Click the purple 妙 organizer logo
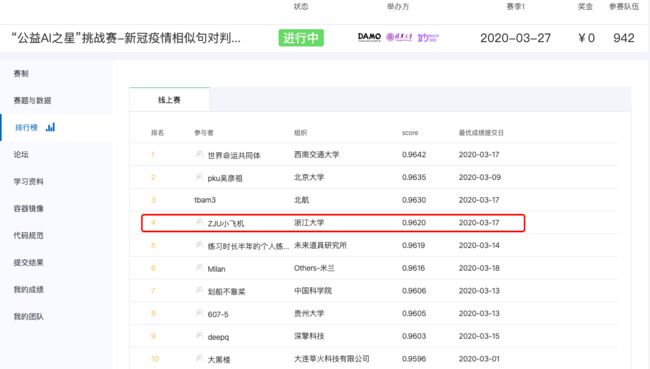 (428, 38)
